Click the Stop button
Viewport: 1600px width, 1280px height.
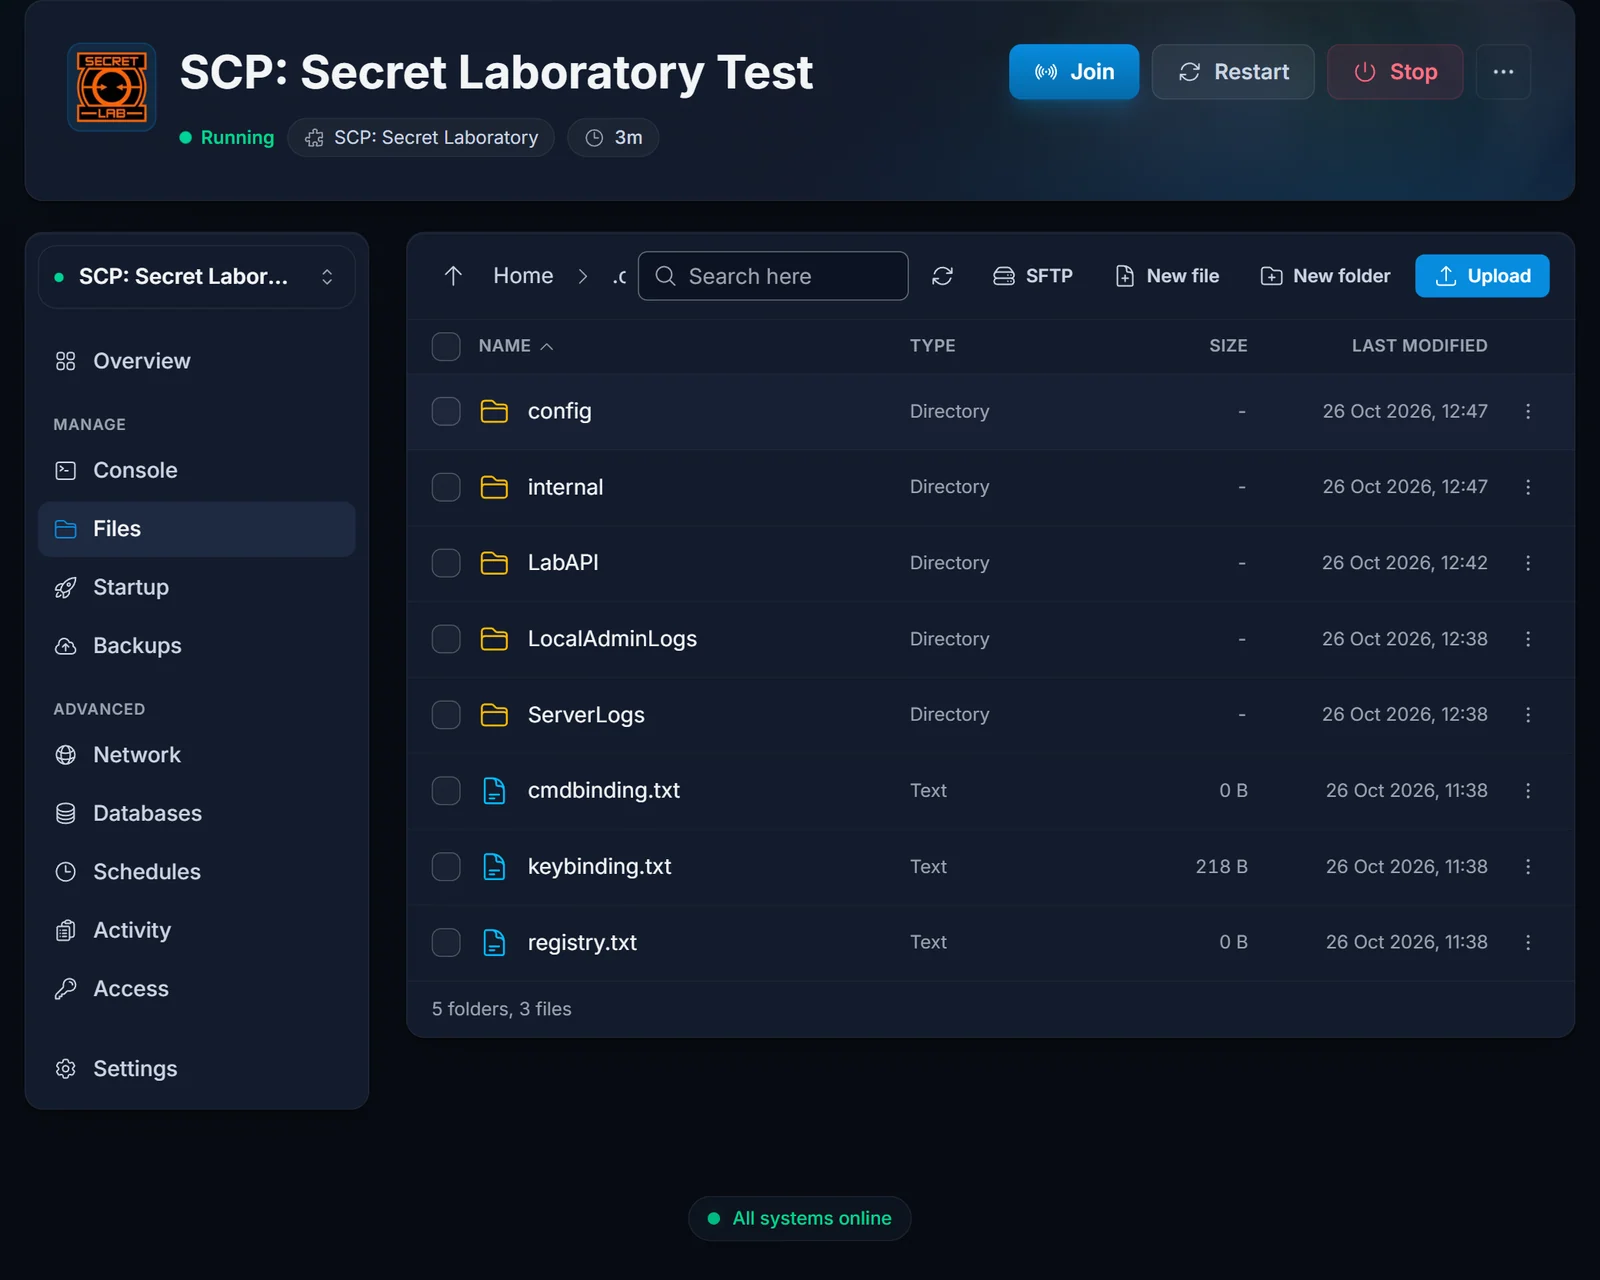(1395, 72)
